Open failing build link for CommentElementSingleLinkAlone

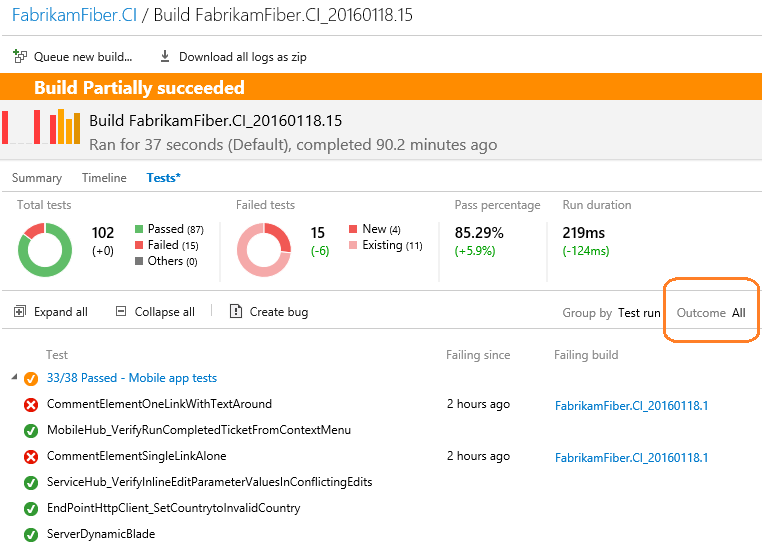tap(631, 458)
